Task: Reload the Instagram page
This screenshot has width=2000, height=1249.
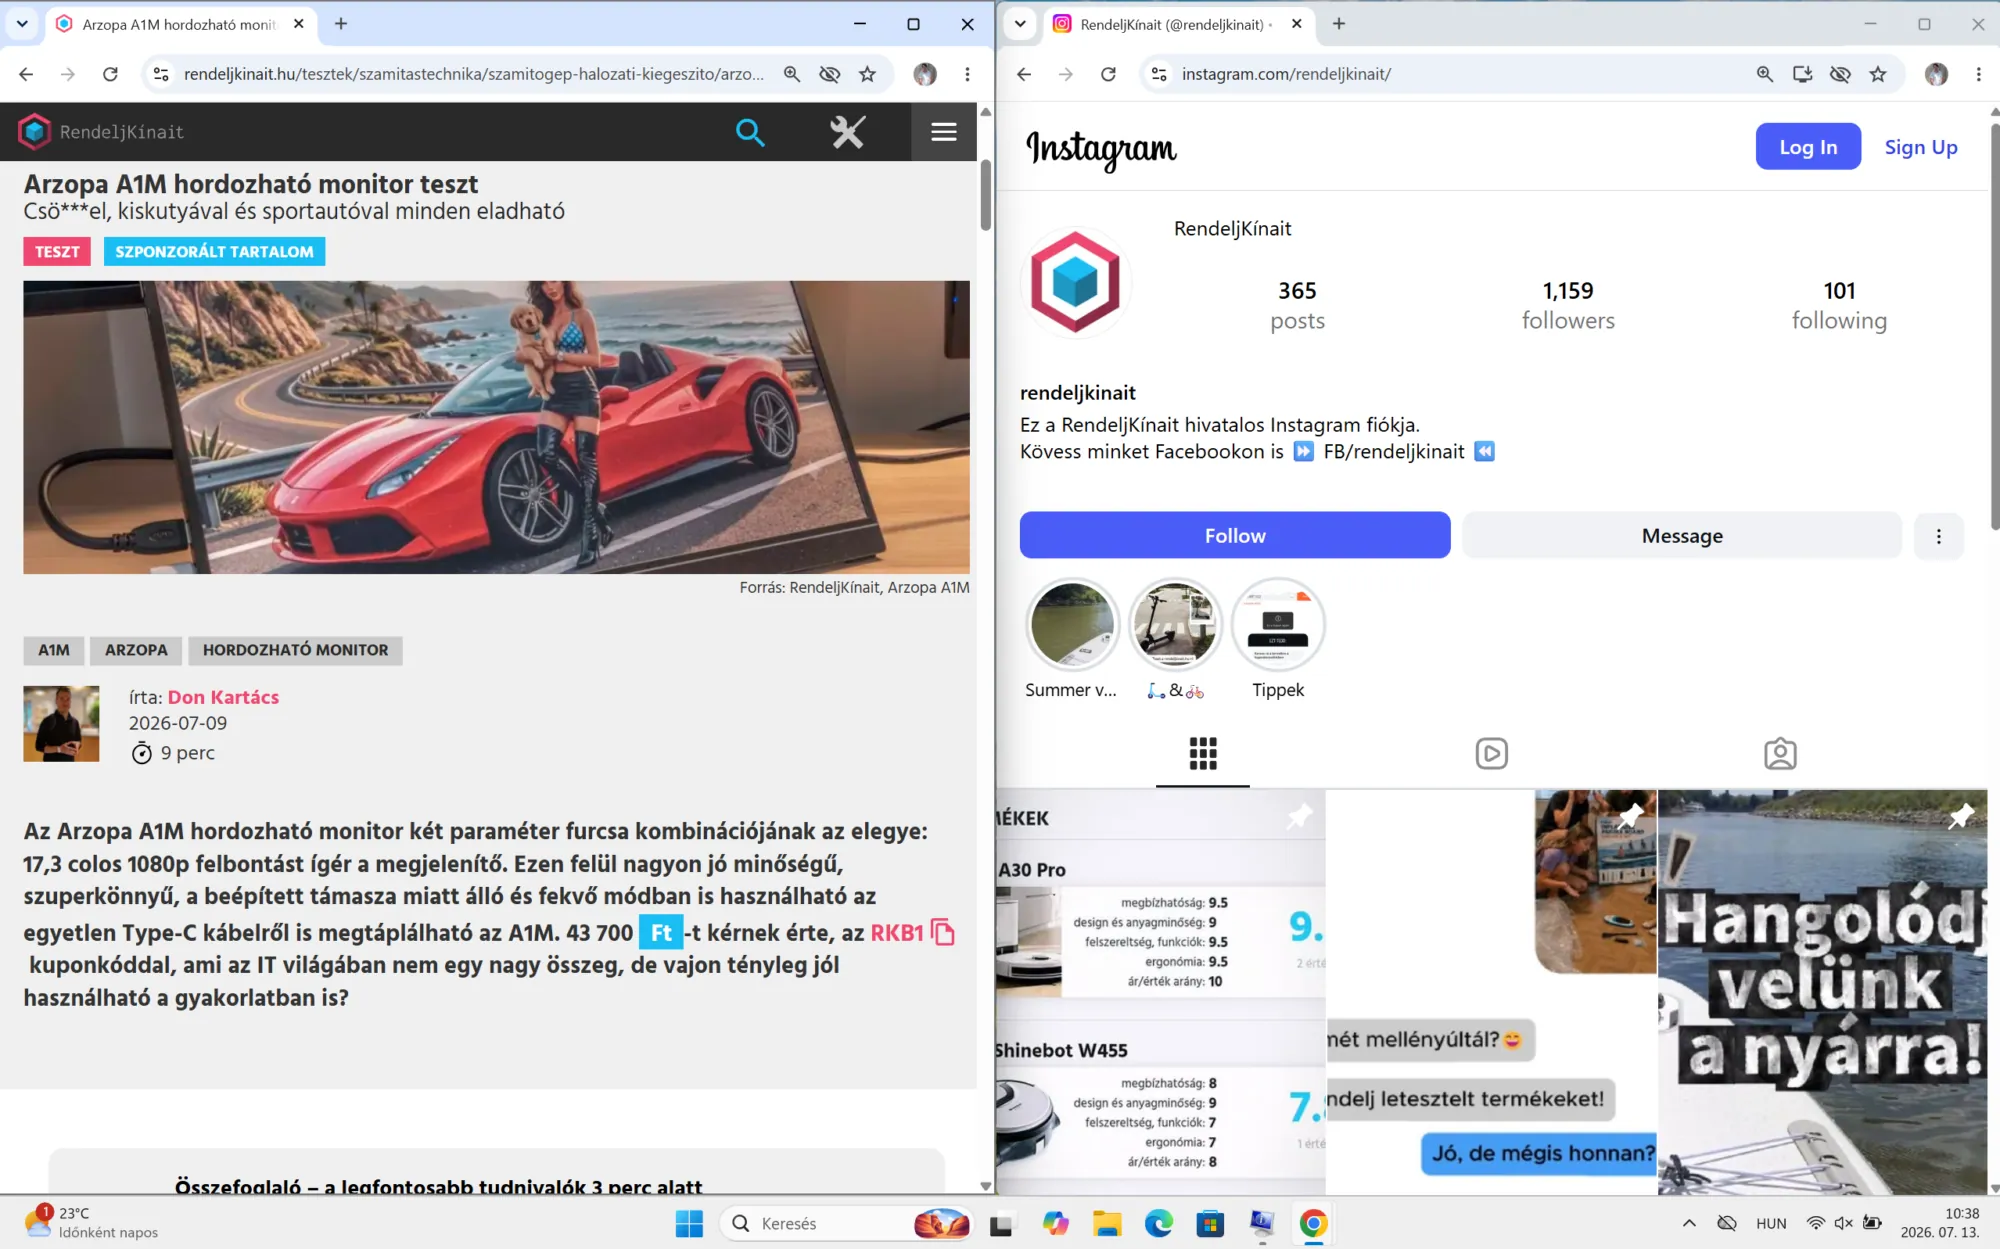Action: click(1108, 74)
